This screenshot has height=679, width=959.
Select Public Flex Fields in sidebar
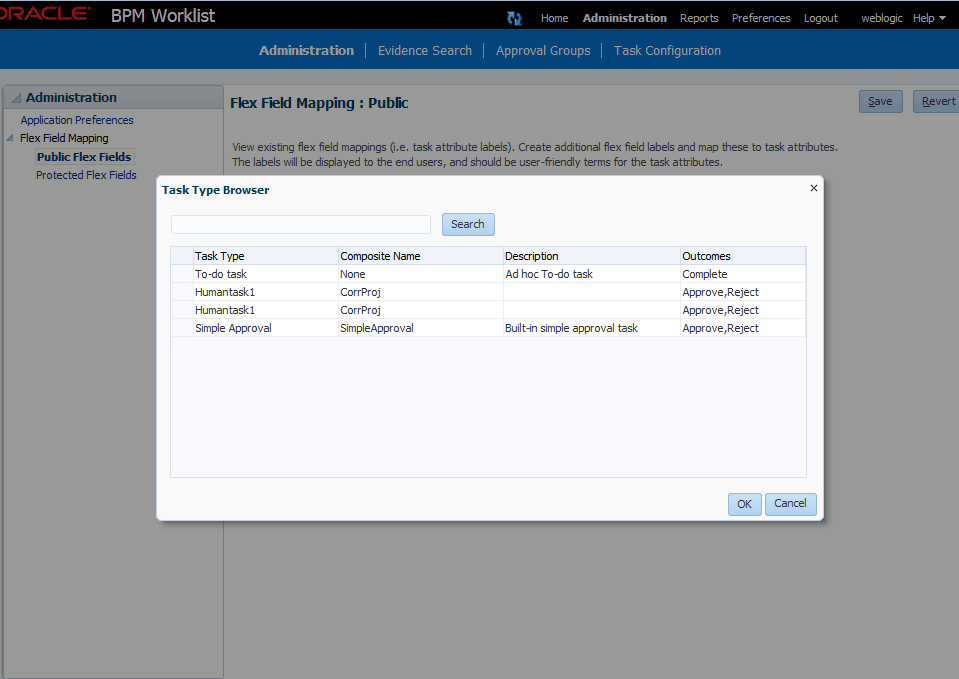point(84,157)
